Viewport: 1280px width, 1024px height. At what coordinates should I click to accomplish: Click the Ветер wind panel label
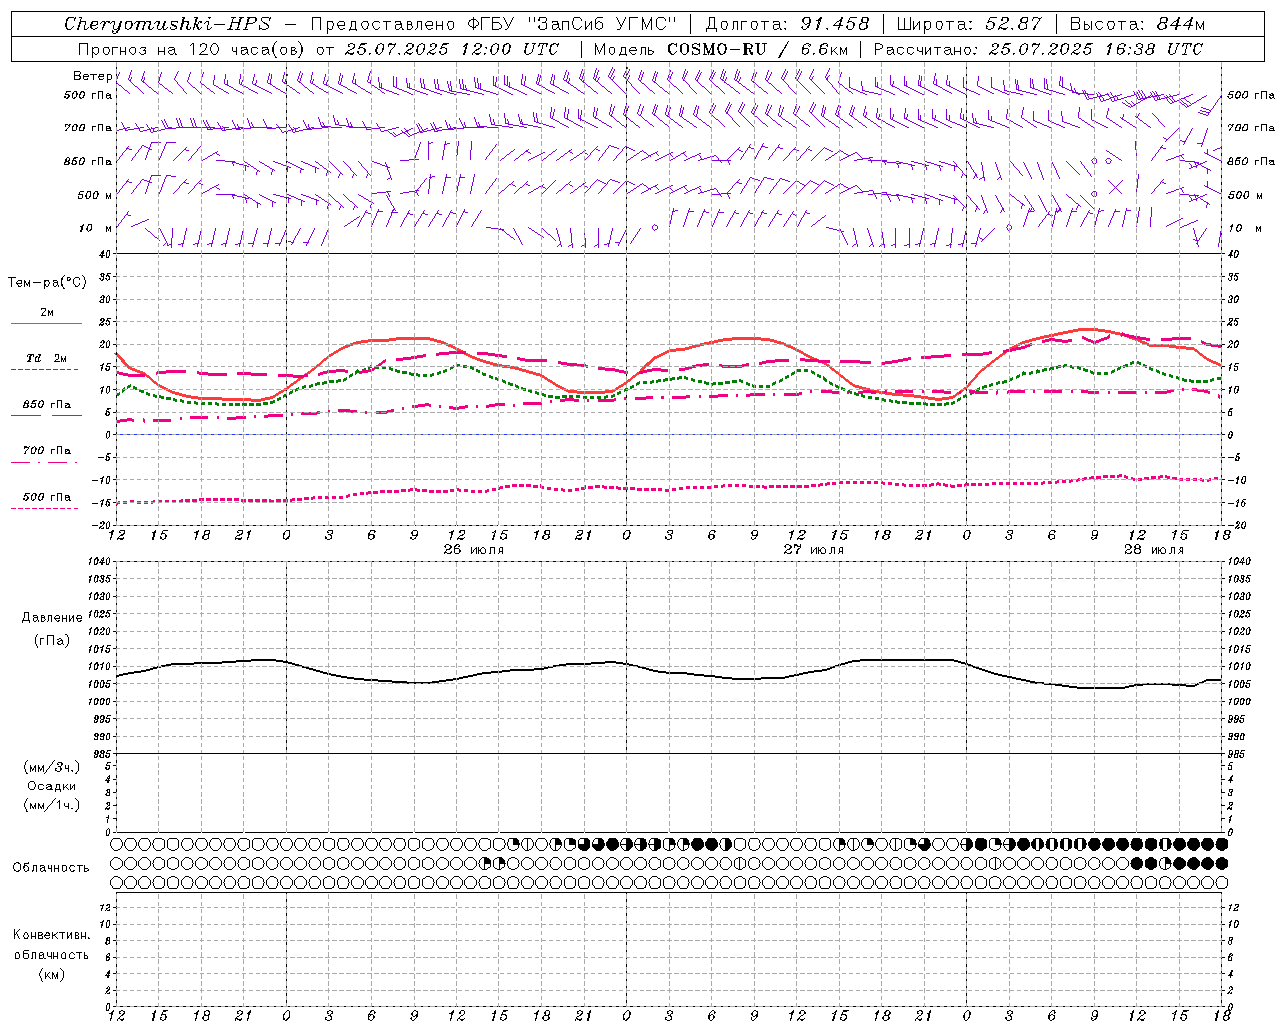tap(92, 76)
